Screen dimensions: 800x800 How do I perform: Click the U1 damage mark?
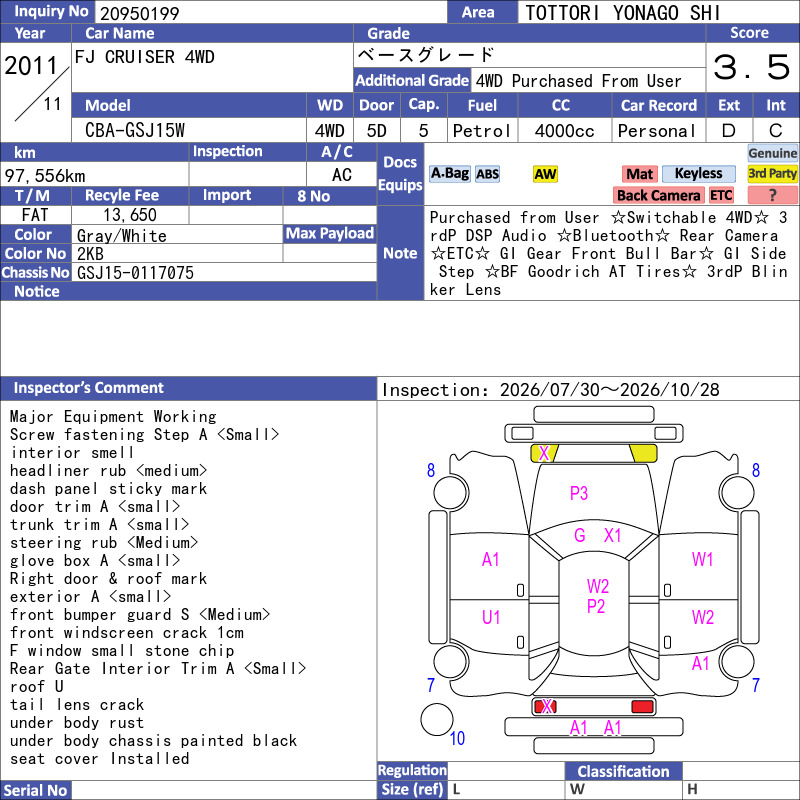click(x=491, y=618)
